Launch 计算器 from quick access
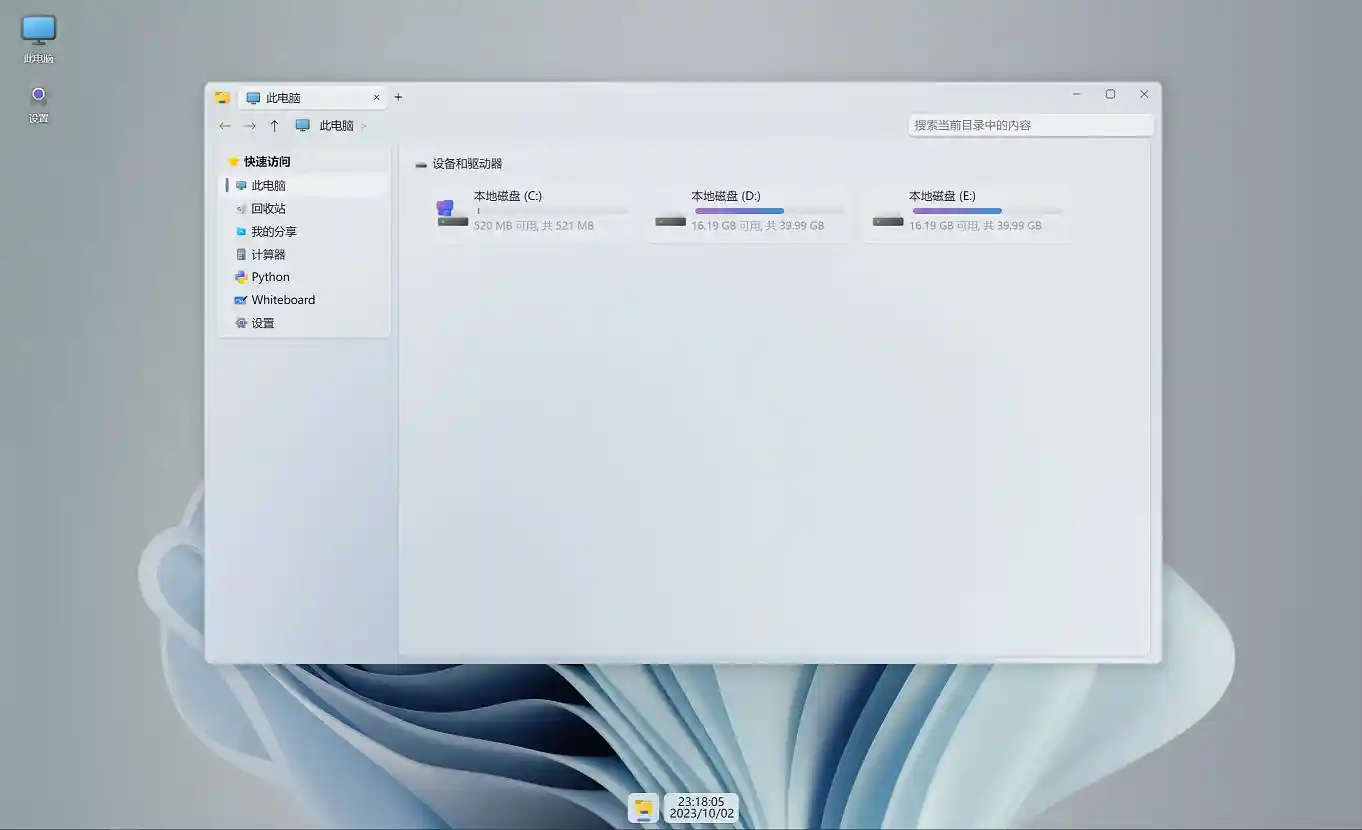 point(268,255)
